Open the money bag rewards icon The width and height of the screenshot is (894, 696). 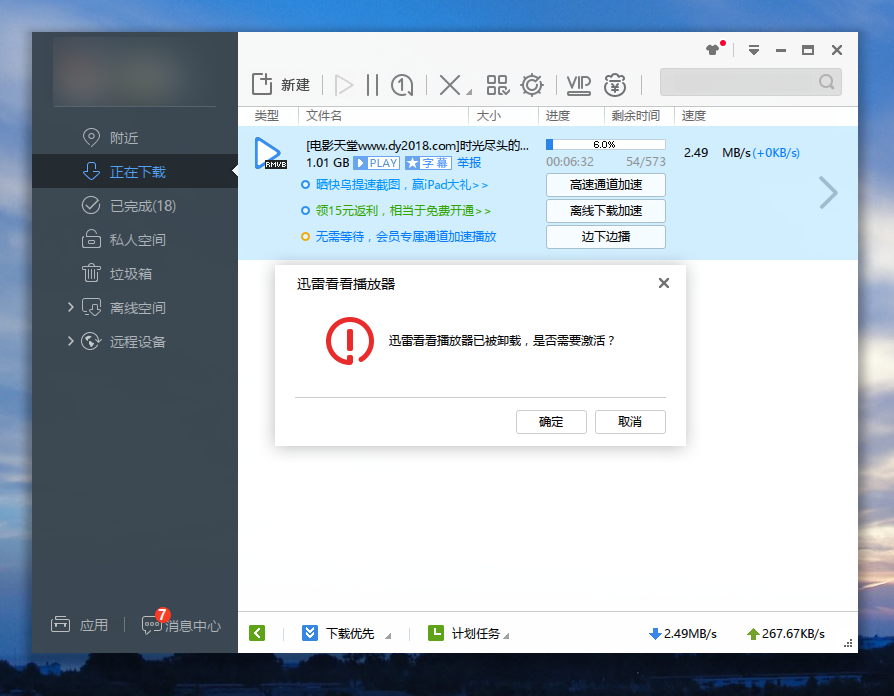[x=615, y=85]
